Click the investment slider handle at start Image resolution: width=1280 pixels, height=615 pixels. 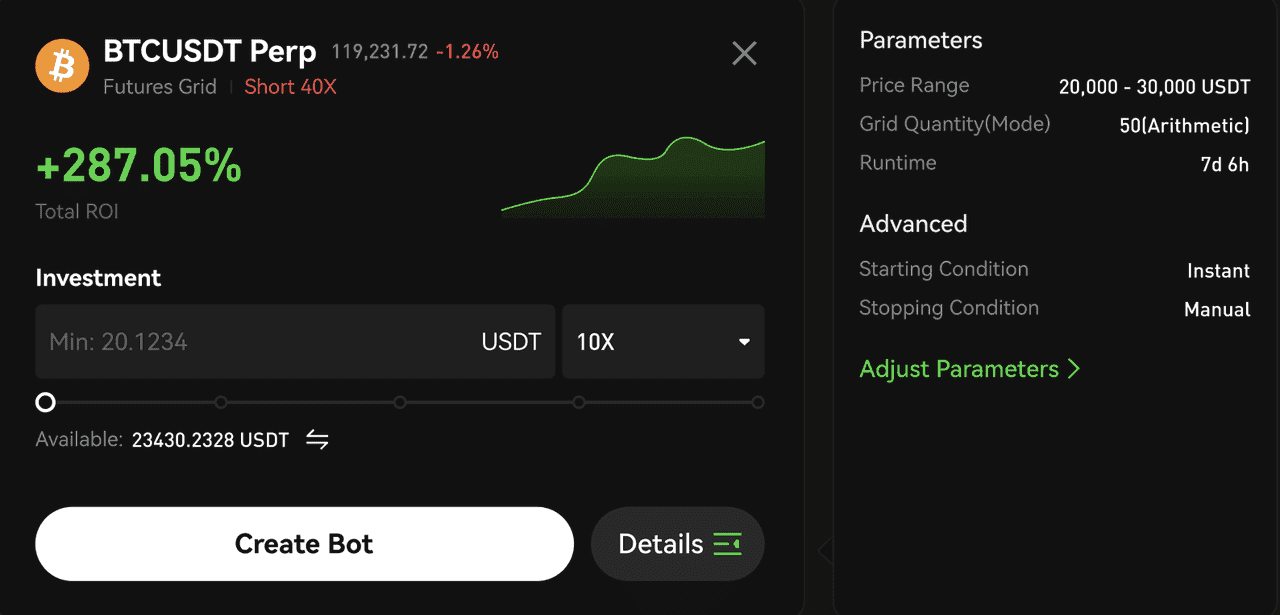pyautogui.click(x=45, y=402)
